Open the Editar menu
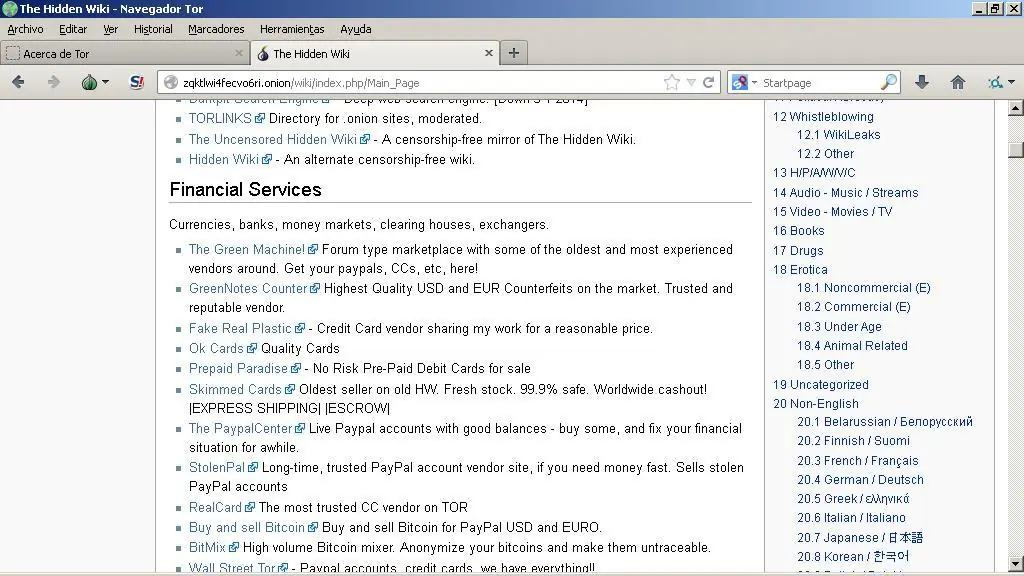This screenshot has height=576, width=1024. [x=72, y=29]
